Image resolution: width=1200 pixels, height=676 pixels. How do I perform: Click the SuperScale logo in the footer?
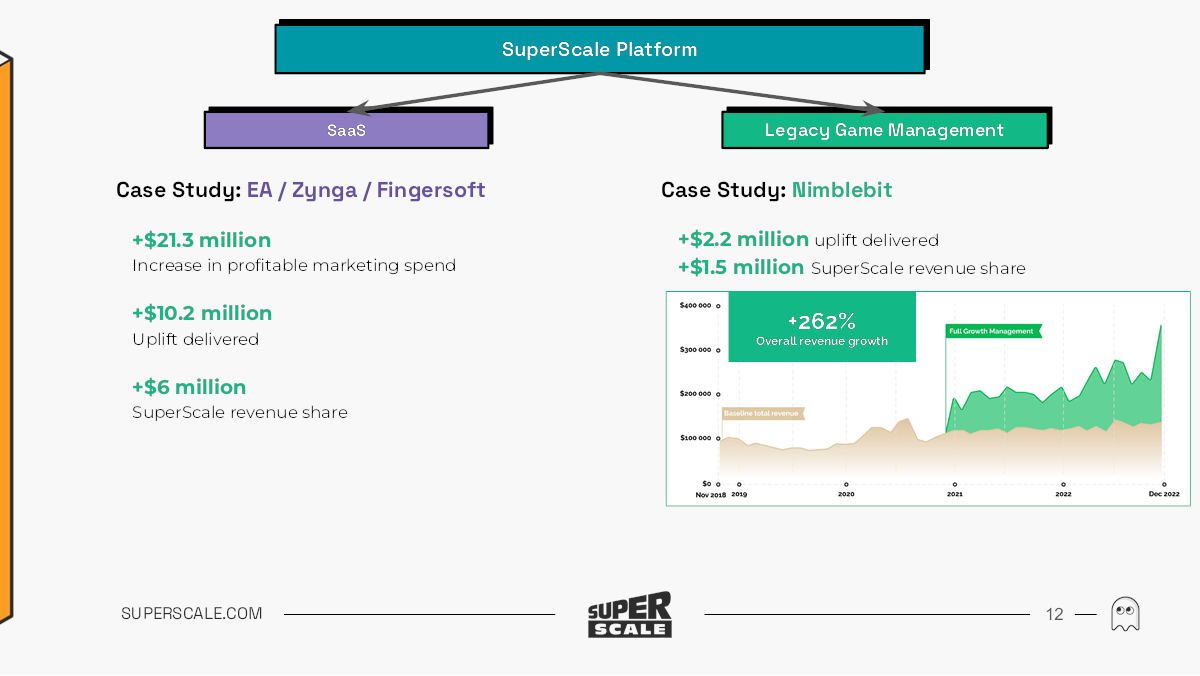pyautogui.click(x=629, y=614)
